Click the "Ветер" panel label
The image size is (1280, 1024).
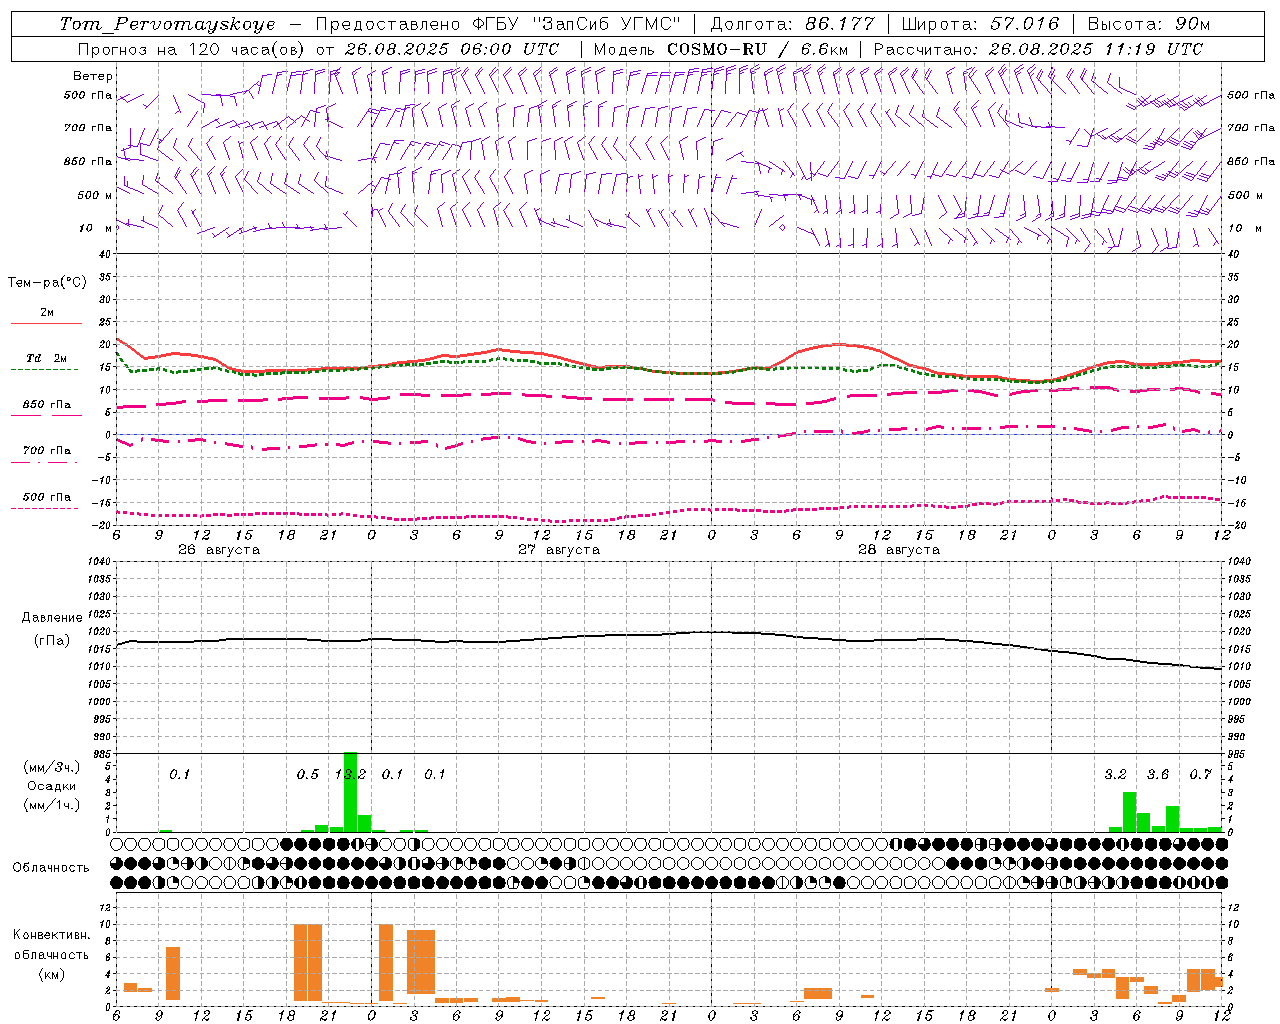[x=93, y=76]
